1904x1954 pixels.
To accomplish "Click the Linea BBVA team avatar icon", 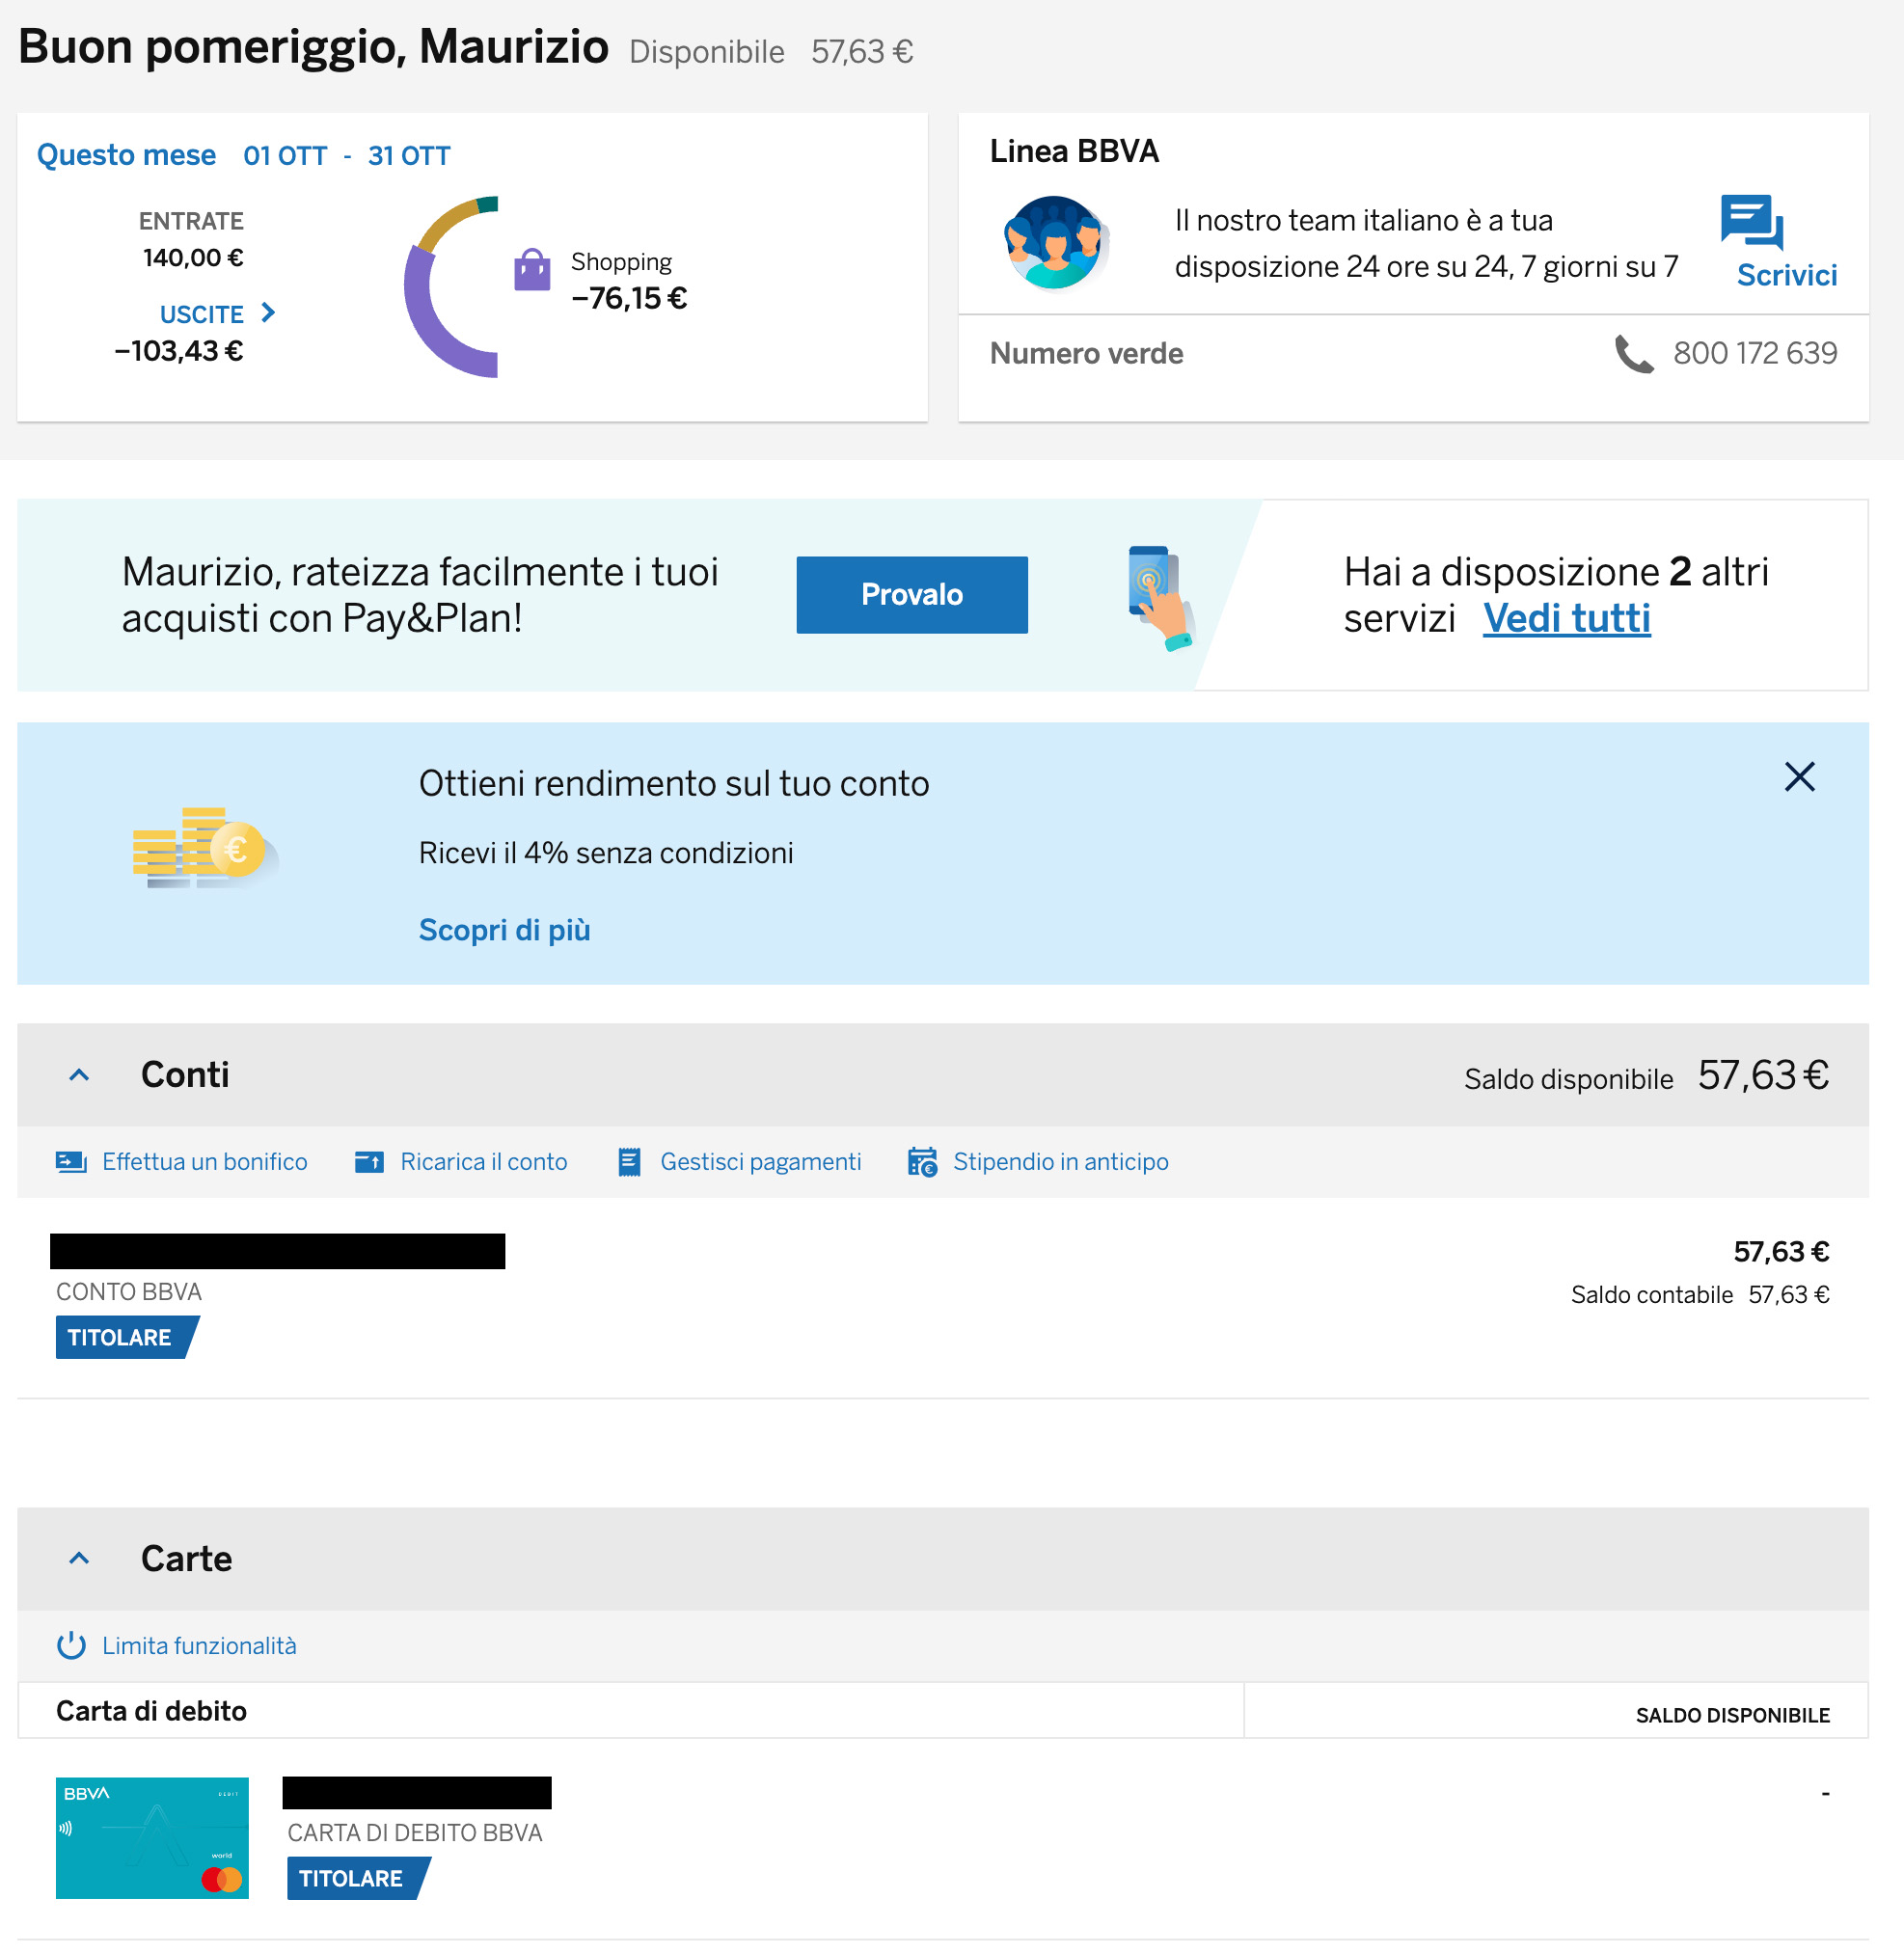I will (x=1054, y=243).
